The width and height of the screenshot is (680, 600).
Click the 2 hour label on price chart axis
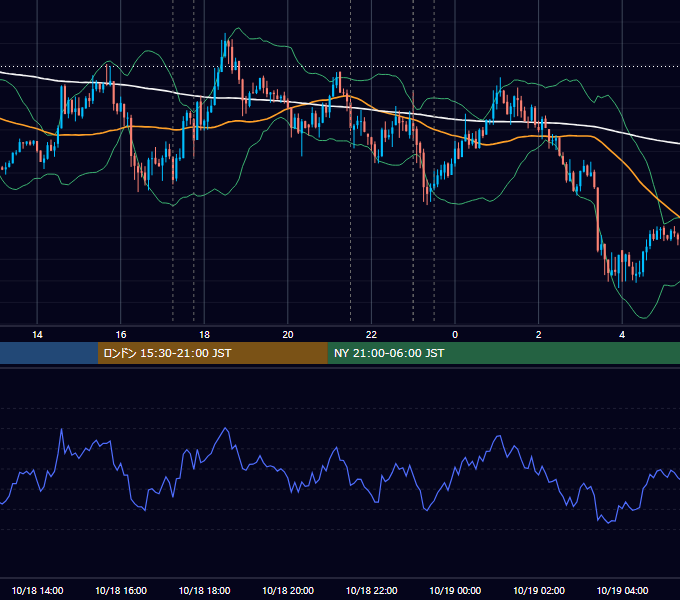coord(539,335)
